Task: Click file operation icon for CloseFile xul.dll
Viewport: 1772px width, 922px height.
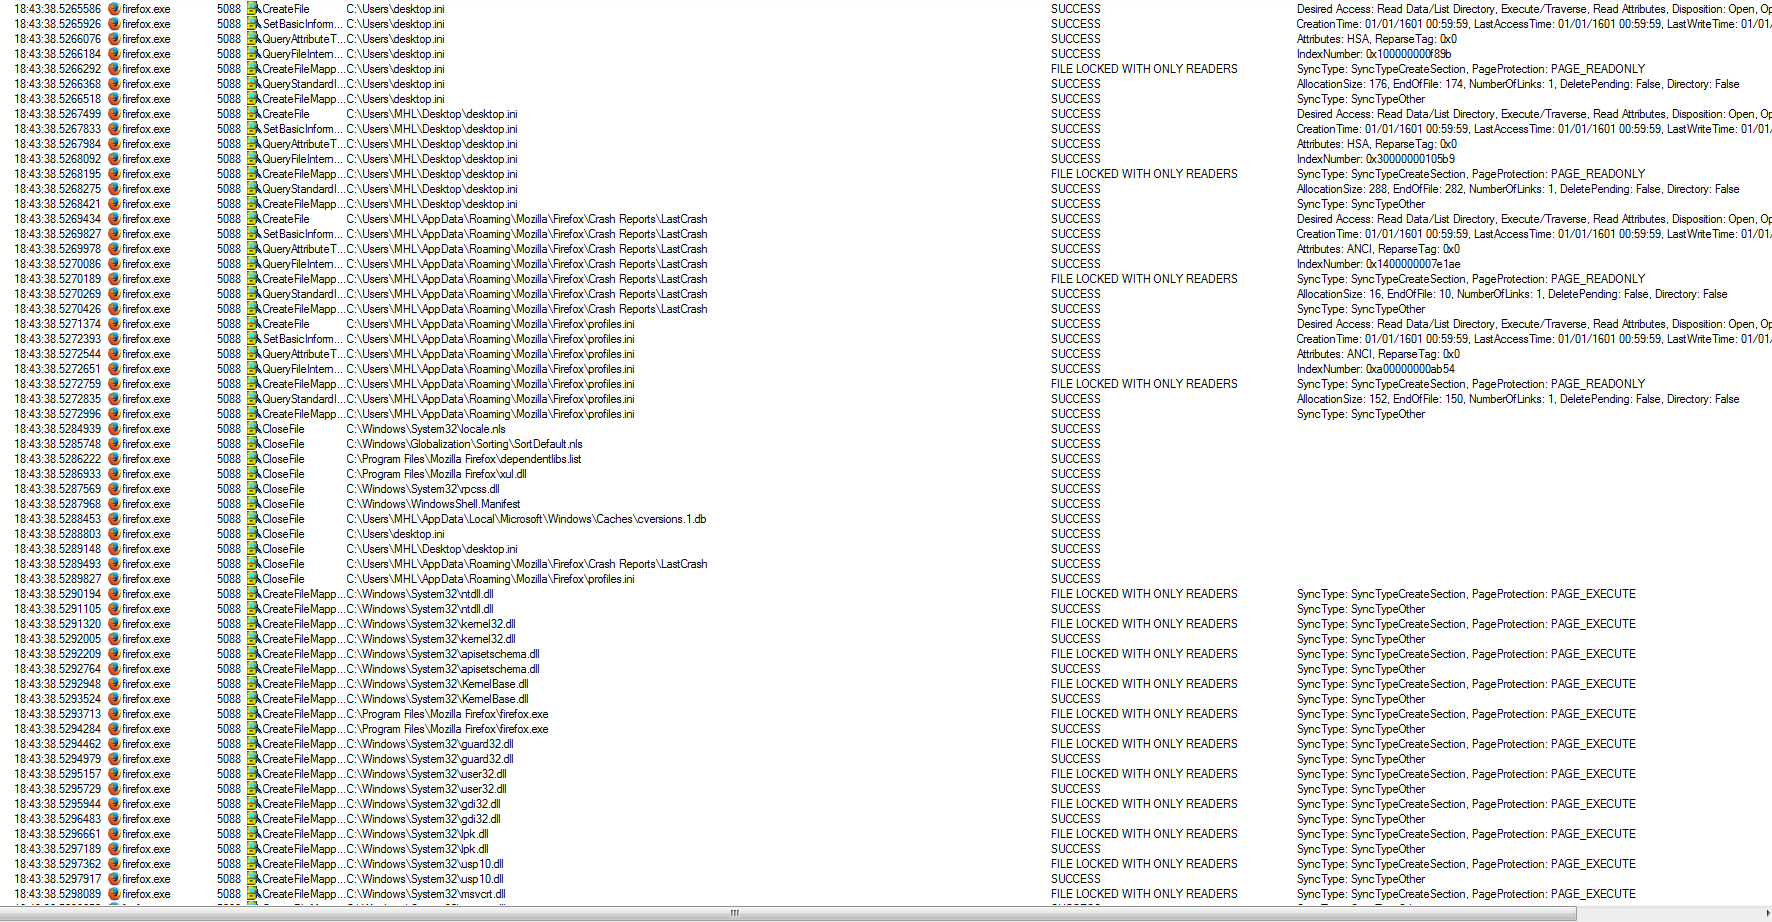Action: click(254, 474)
